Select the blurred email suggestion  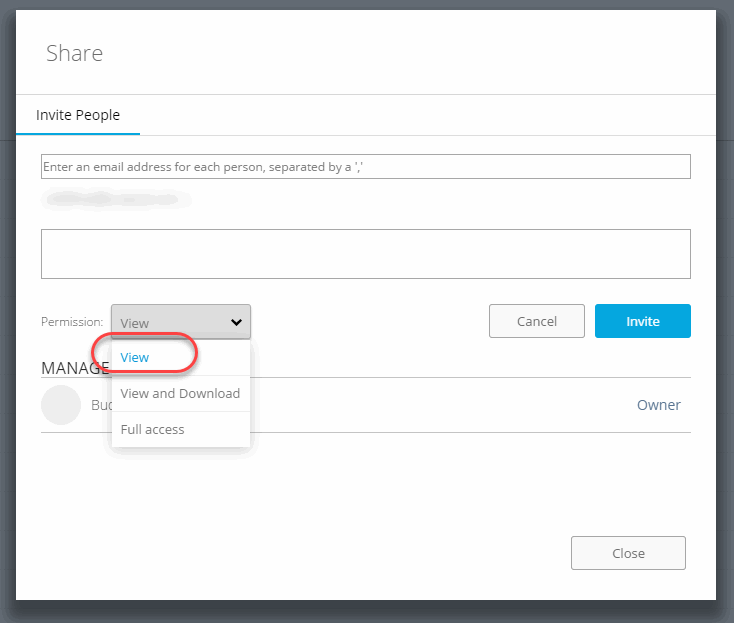pos(116,200)
